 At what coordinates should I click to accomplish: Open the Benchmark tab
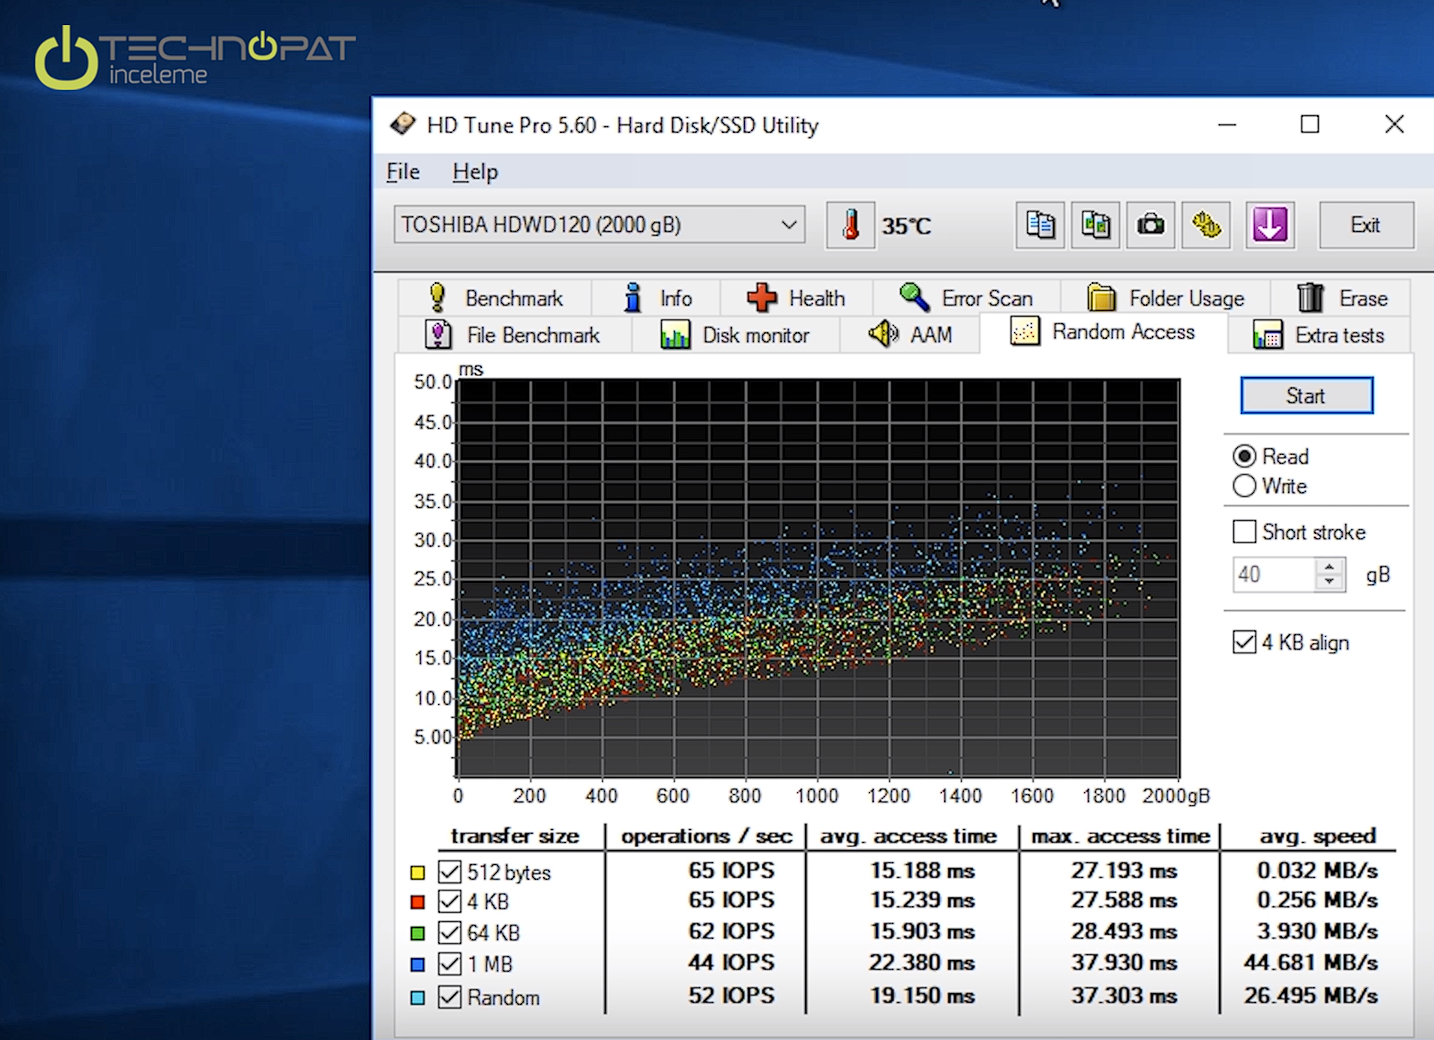[496, 298]
